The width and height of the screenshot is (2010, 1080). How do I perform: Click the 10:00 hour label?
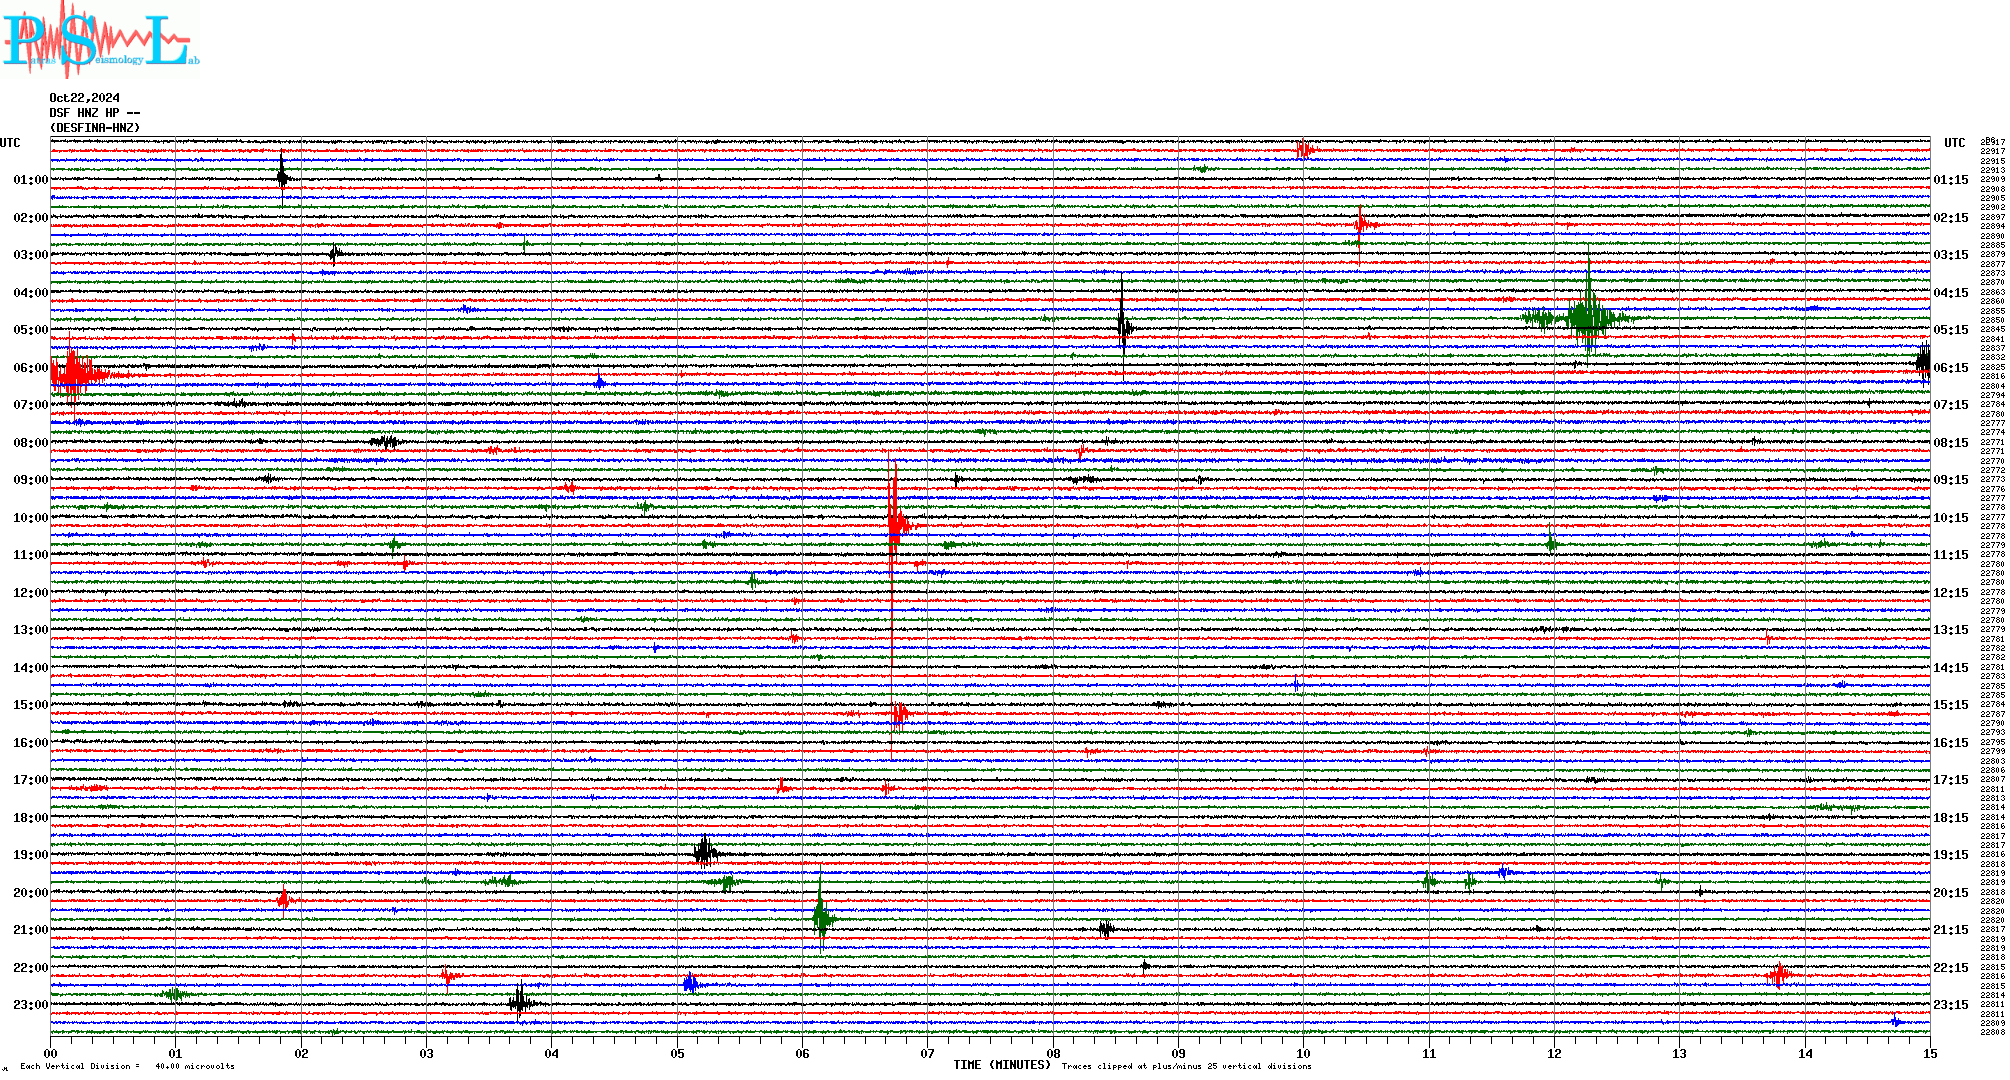(30, 518)
